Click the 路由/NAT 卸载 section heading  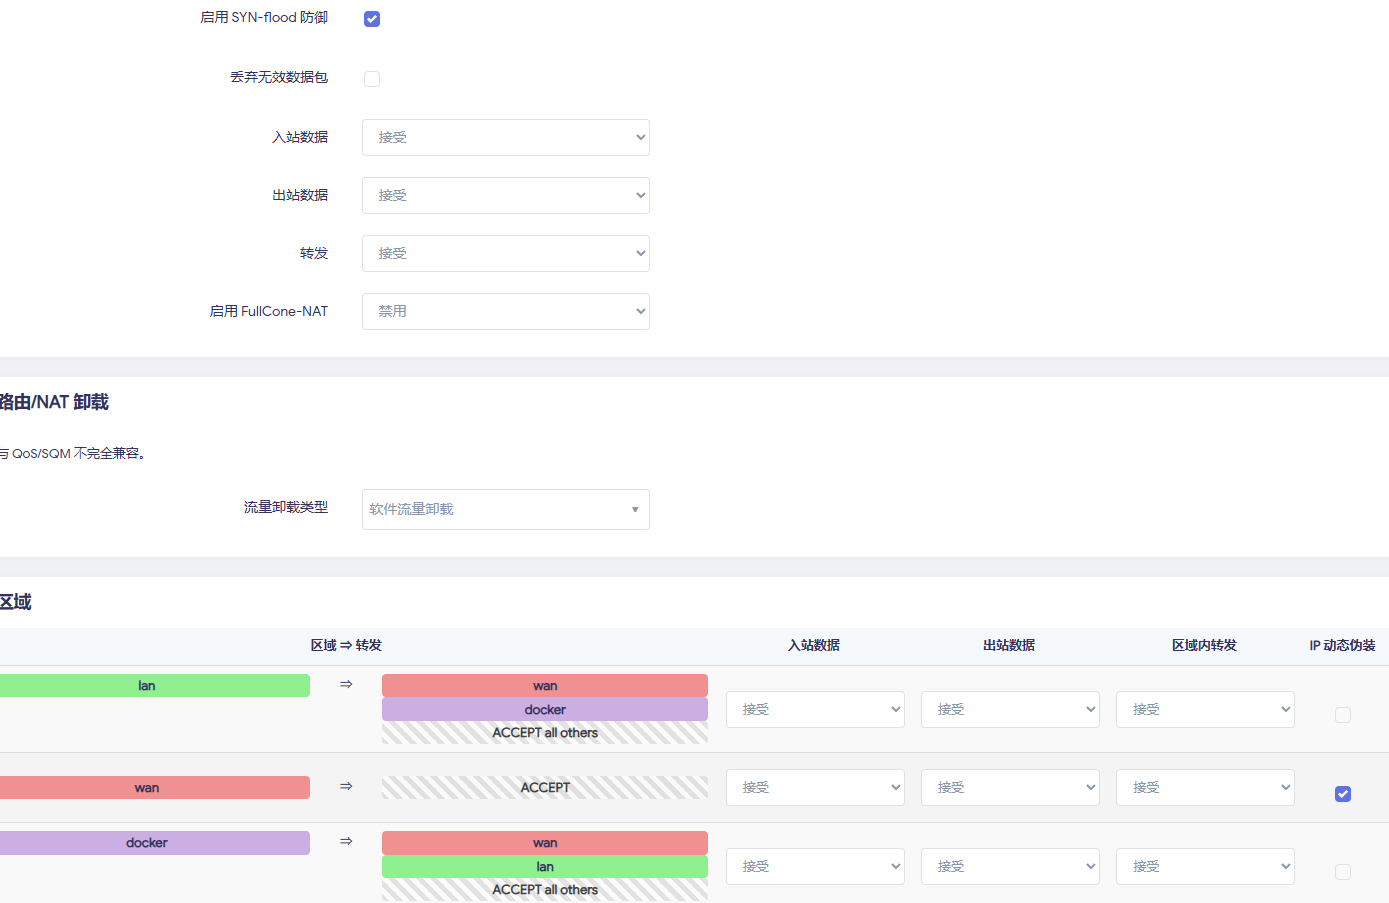coord(55,401)
